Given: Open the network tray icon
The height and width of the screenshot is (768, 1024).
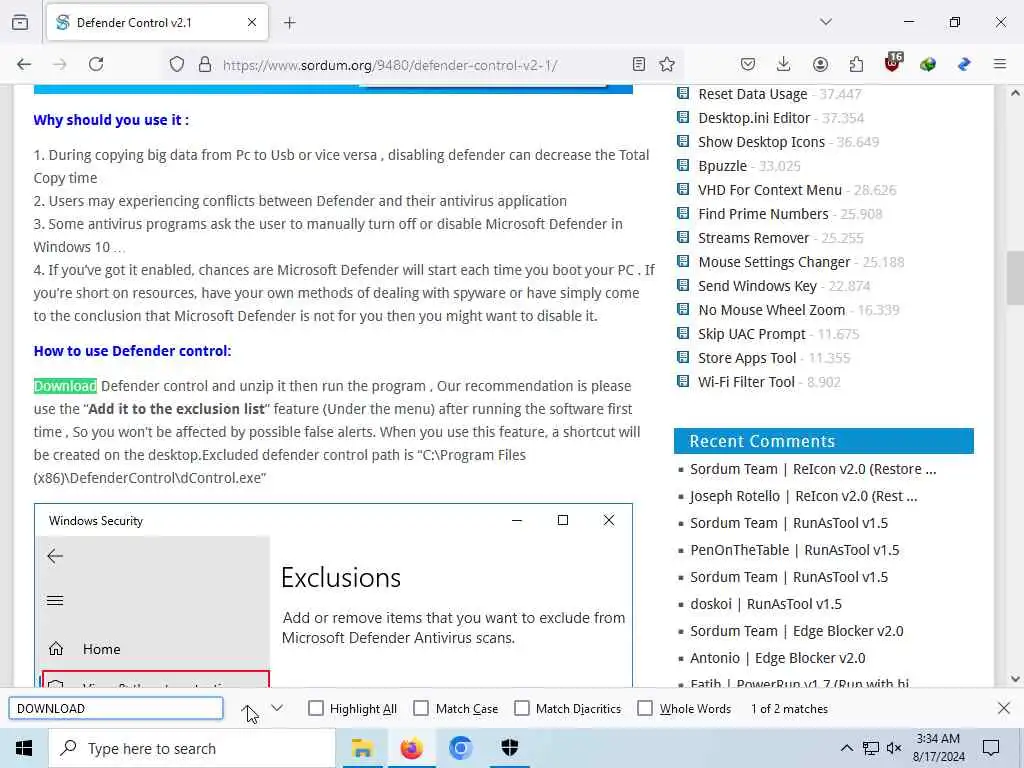Looking at the screenshot, I should pyautogui.click(x=871, y=748).
